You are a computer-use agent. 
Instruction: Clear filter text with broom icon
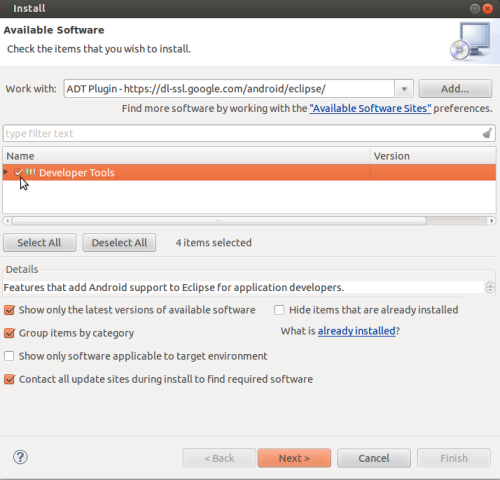tap(487, 133)
